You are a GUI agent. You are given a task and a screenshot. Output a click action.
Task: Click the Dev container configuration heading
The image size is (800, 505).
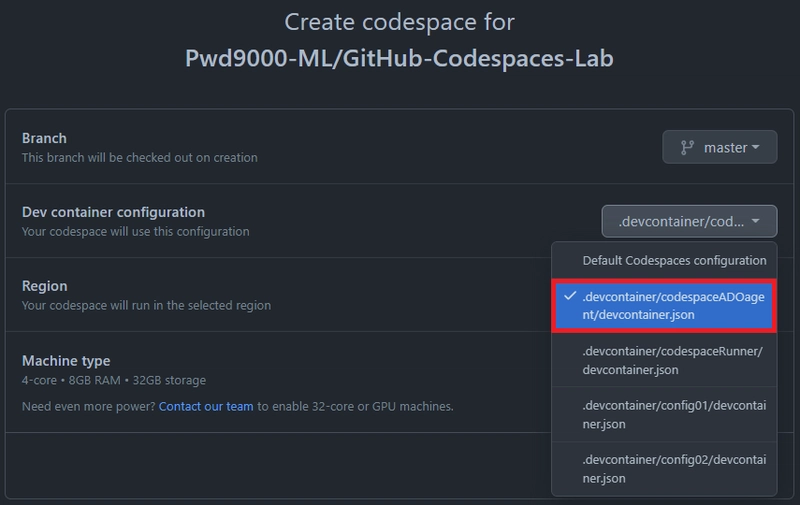(x=113, y=212)
